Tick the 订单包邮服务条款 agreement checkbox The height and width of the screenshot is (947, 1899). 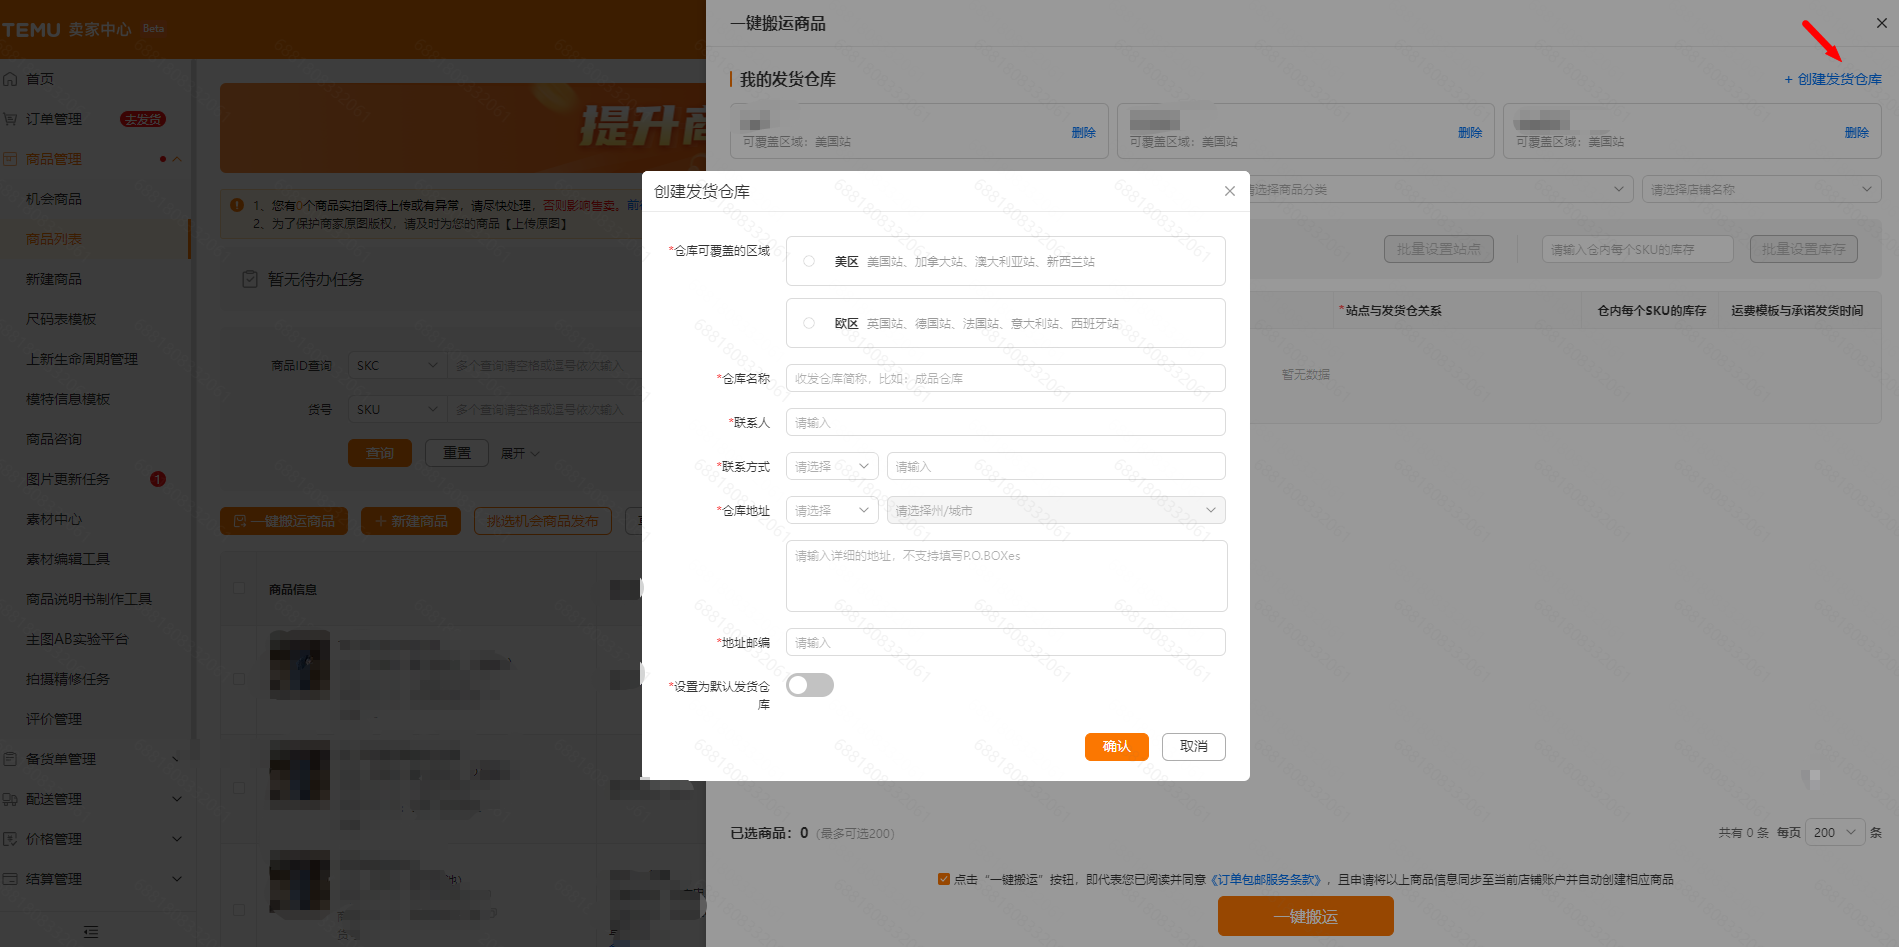tap(943, 879)
